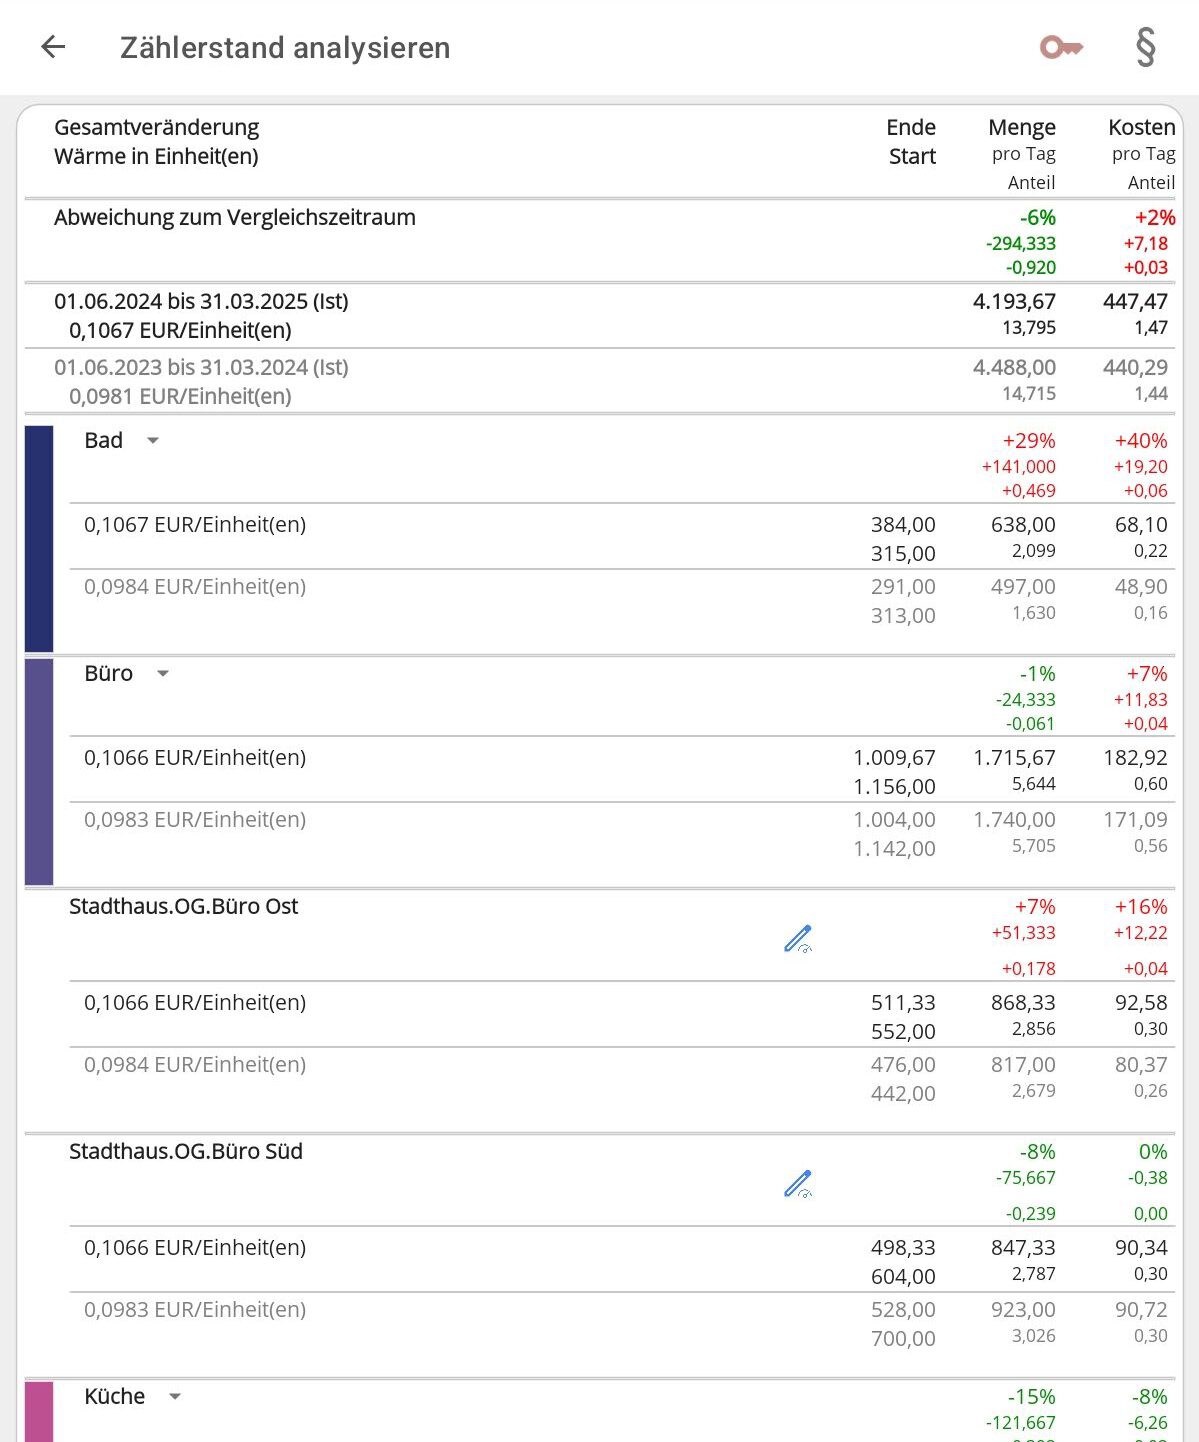Collapse the Büro group arrow

coord(163,674)
